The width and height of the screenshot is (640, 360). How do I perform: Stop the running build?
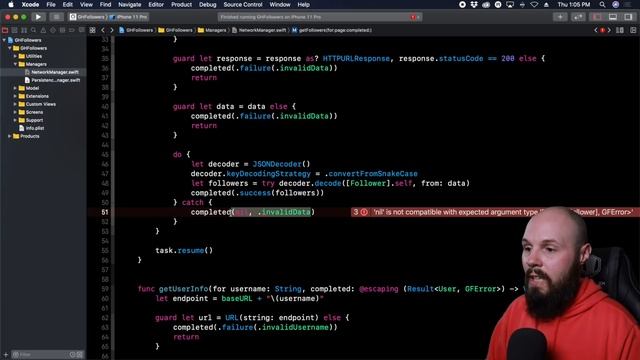pyautogui.click(x=56, y=17)
